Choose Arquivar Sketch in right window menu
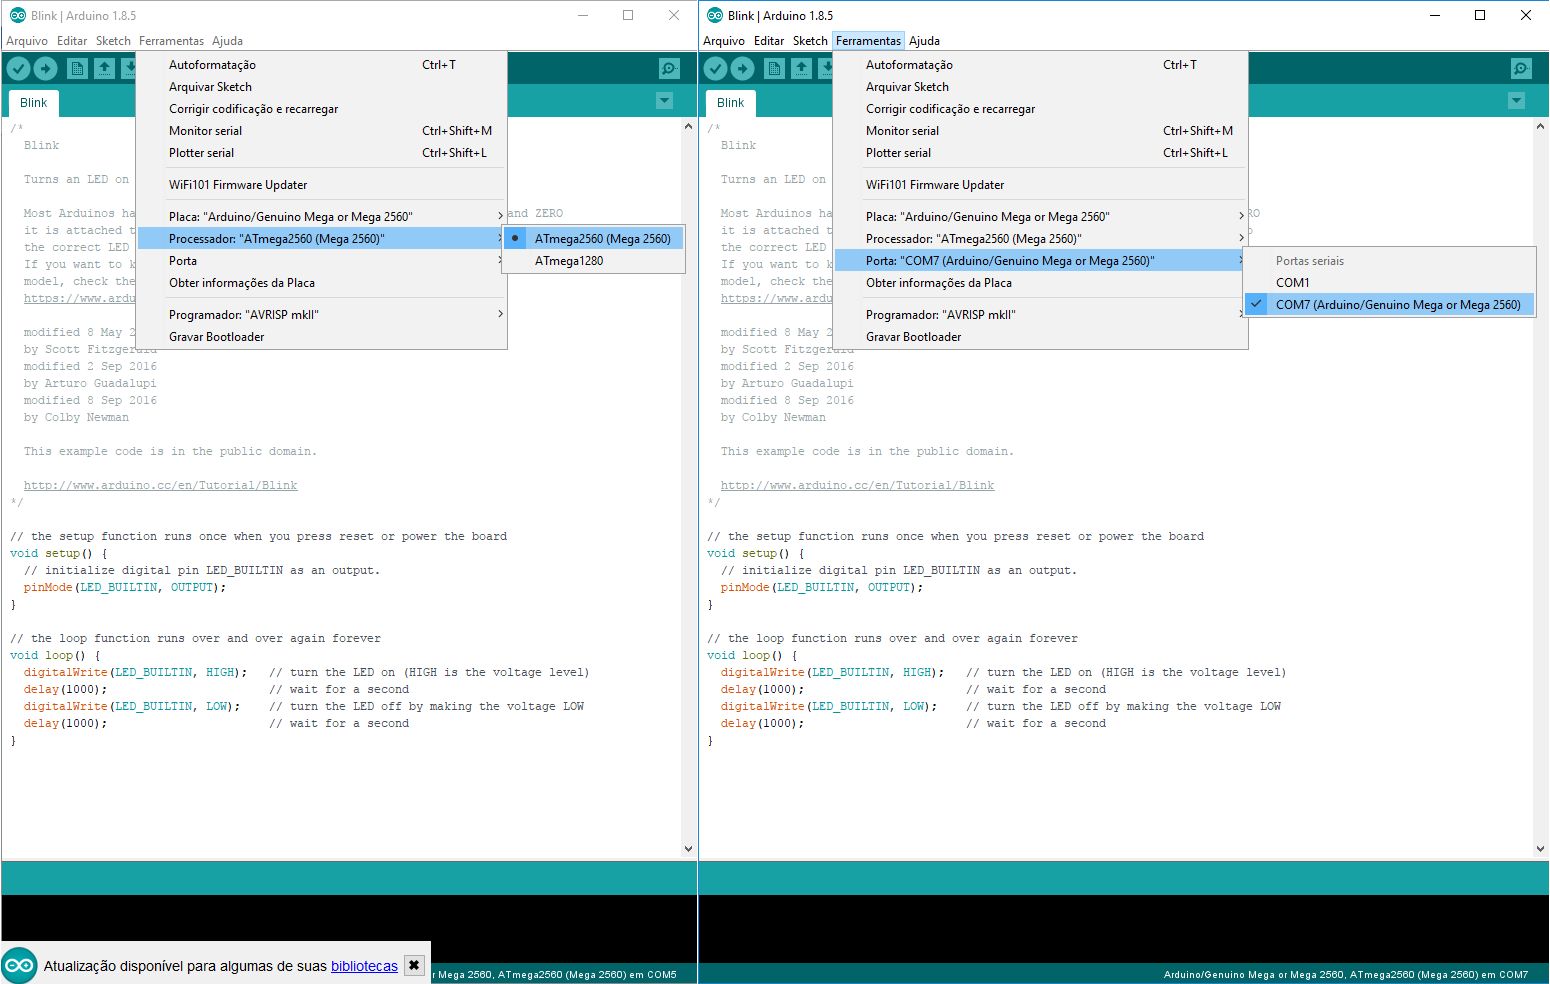 (1041, 87)
